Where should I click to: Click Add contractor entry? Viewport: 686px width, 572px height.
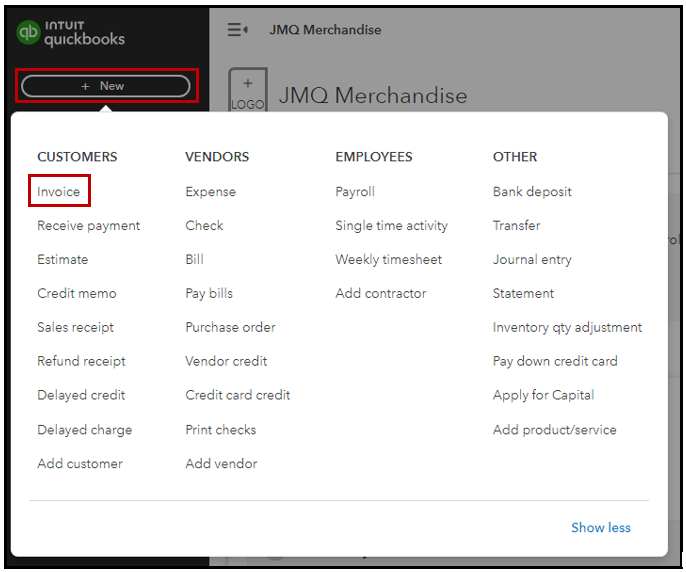coord(381,293)
